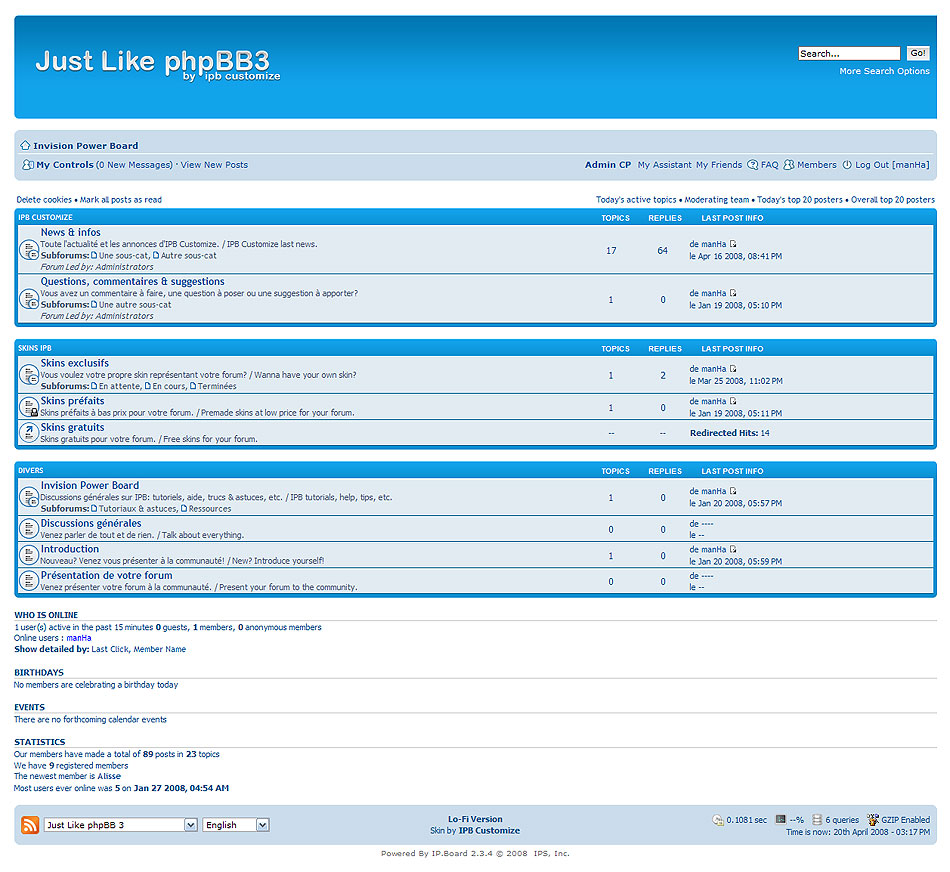Screen dimensions: 950x872
Task: Click the Search input field
Action: point(849,53)
